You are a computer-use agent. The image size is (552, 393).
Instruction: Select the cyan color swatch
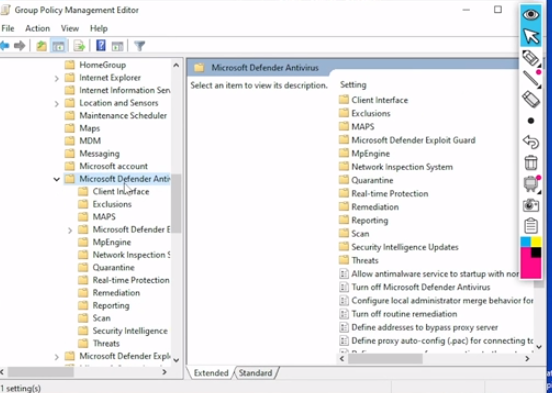tap(526, 242)
